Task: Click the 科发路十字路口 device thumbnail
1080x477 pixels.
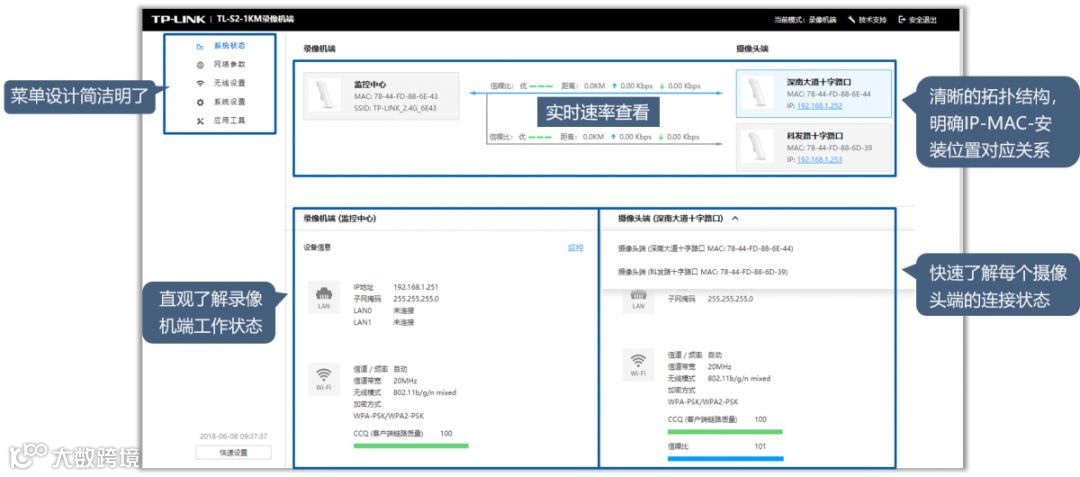Action: pos(757,147)
